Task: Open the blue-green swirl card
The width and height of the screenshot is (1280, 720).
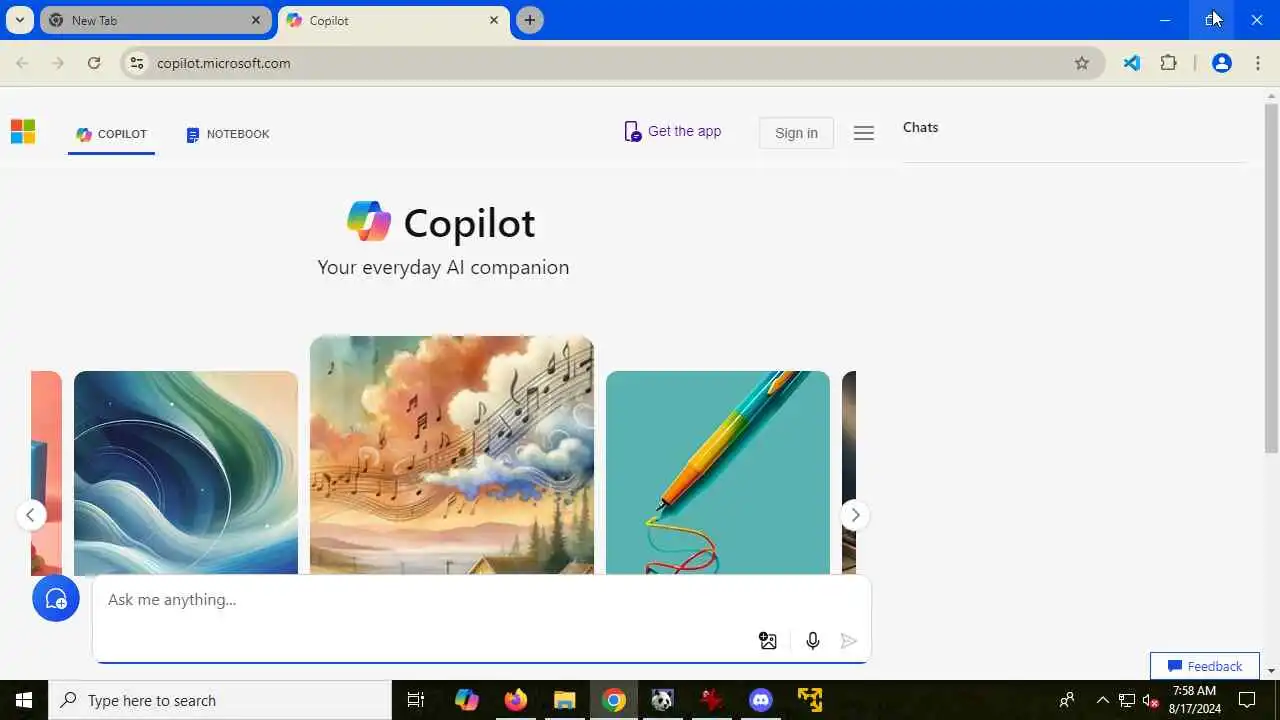Action: [186, 472]
